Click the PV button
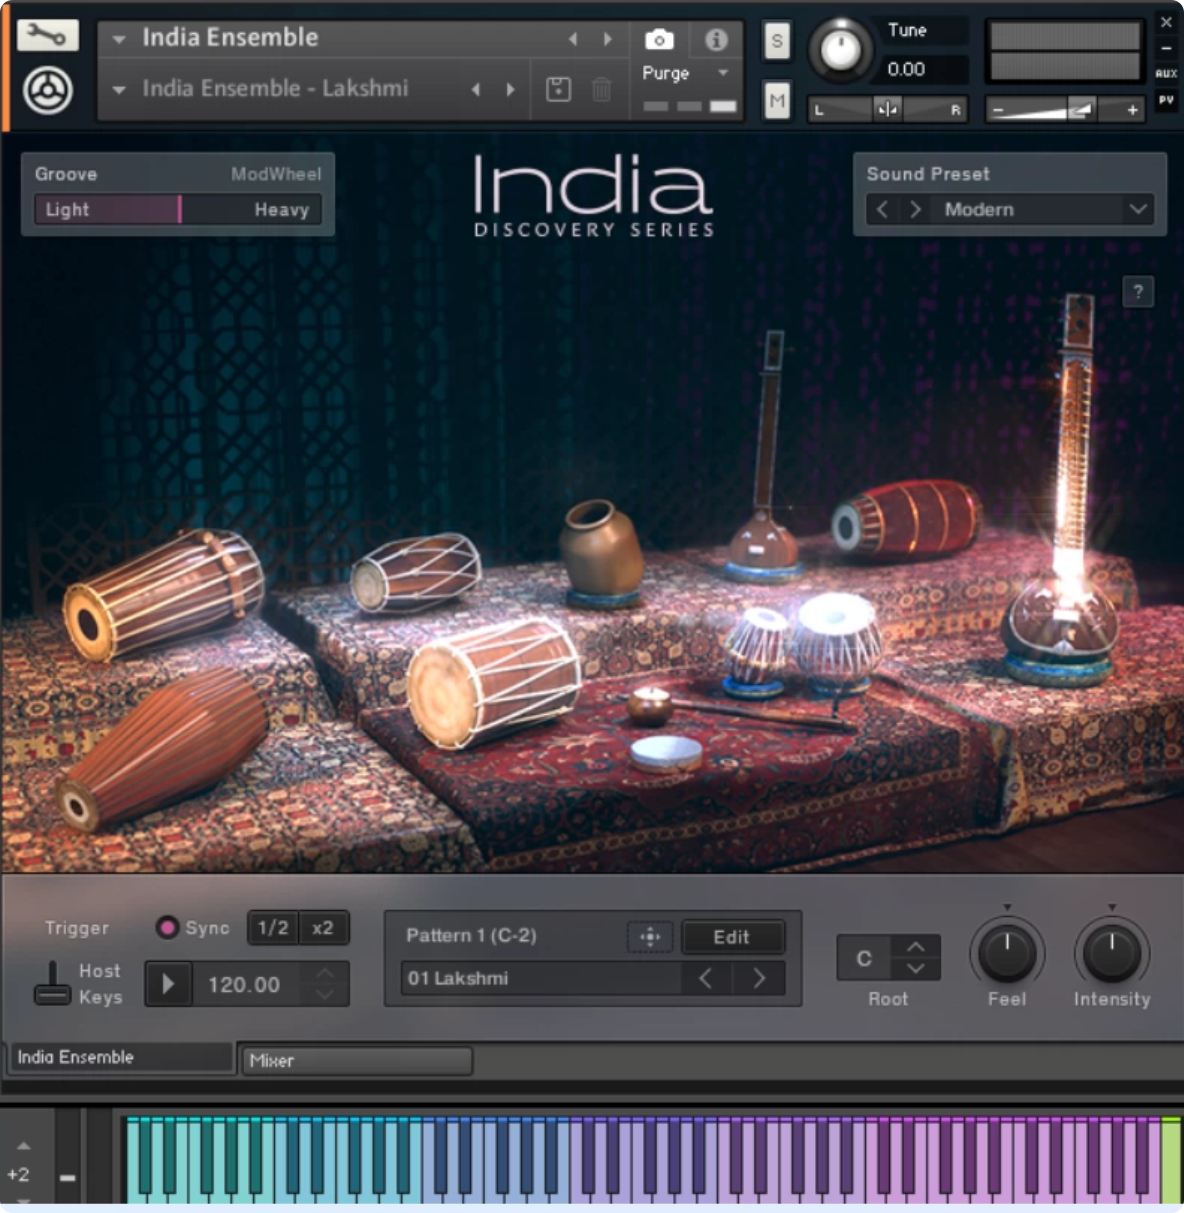Viewport: 1184px width, 1213px height. [1166, 100]
